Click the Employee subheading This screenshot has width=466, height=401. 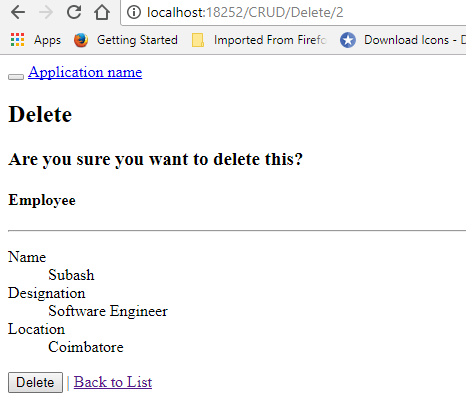point(42,200)
